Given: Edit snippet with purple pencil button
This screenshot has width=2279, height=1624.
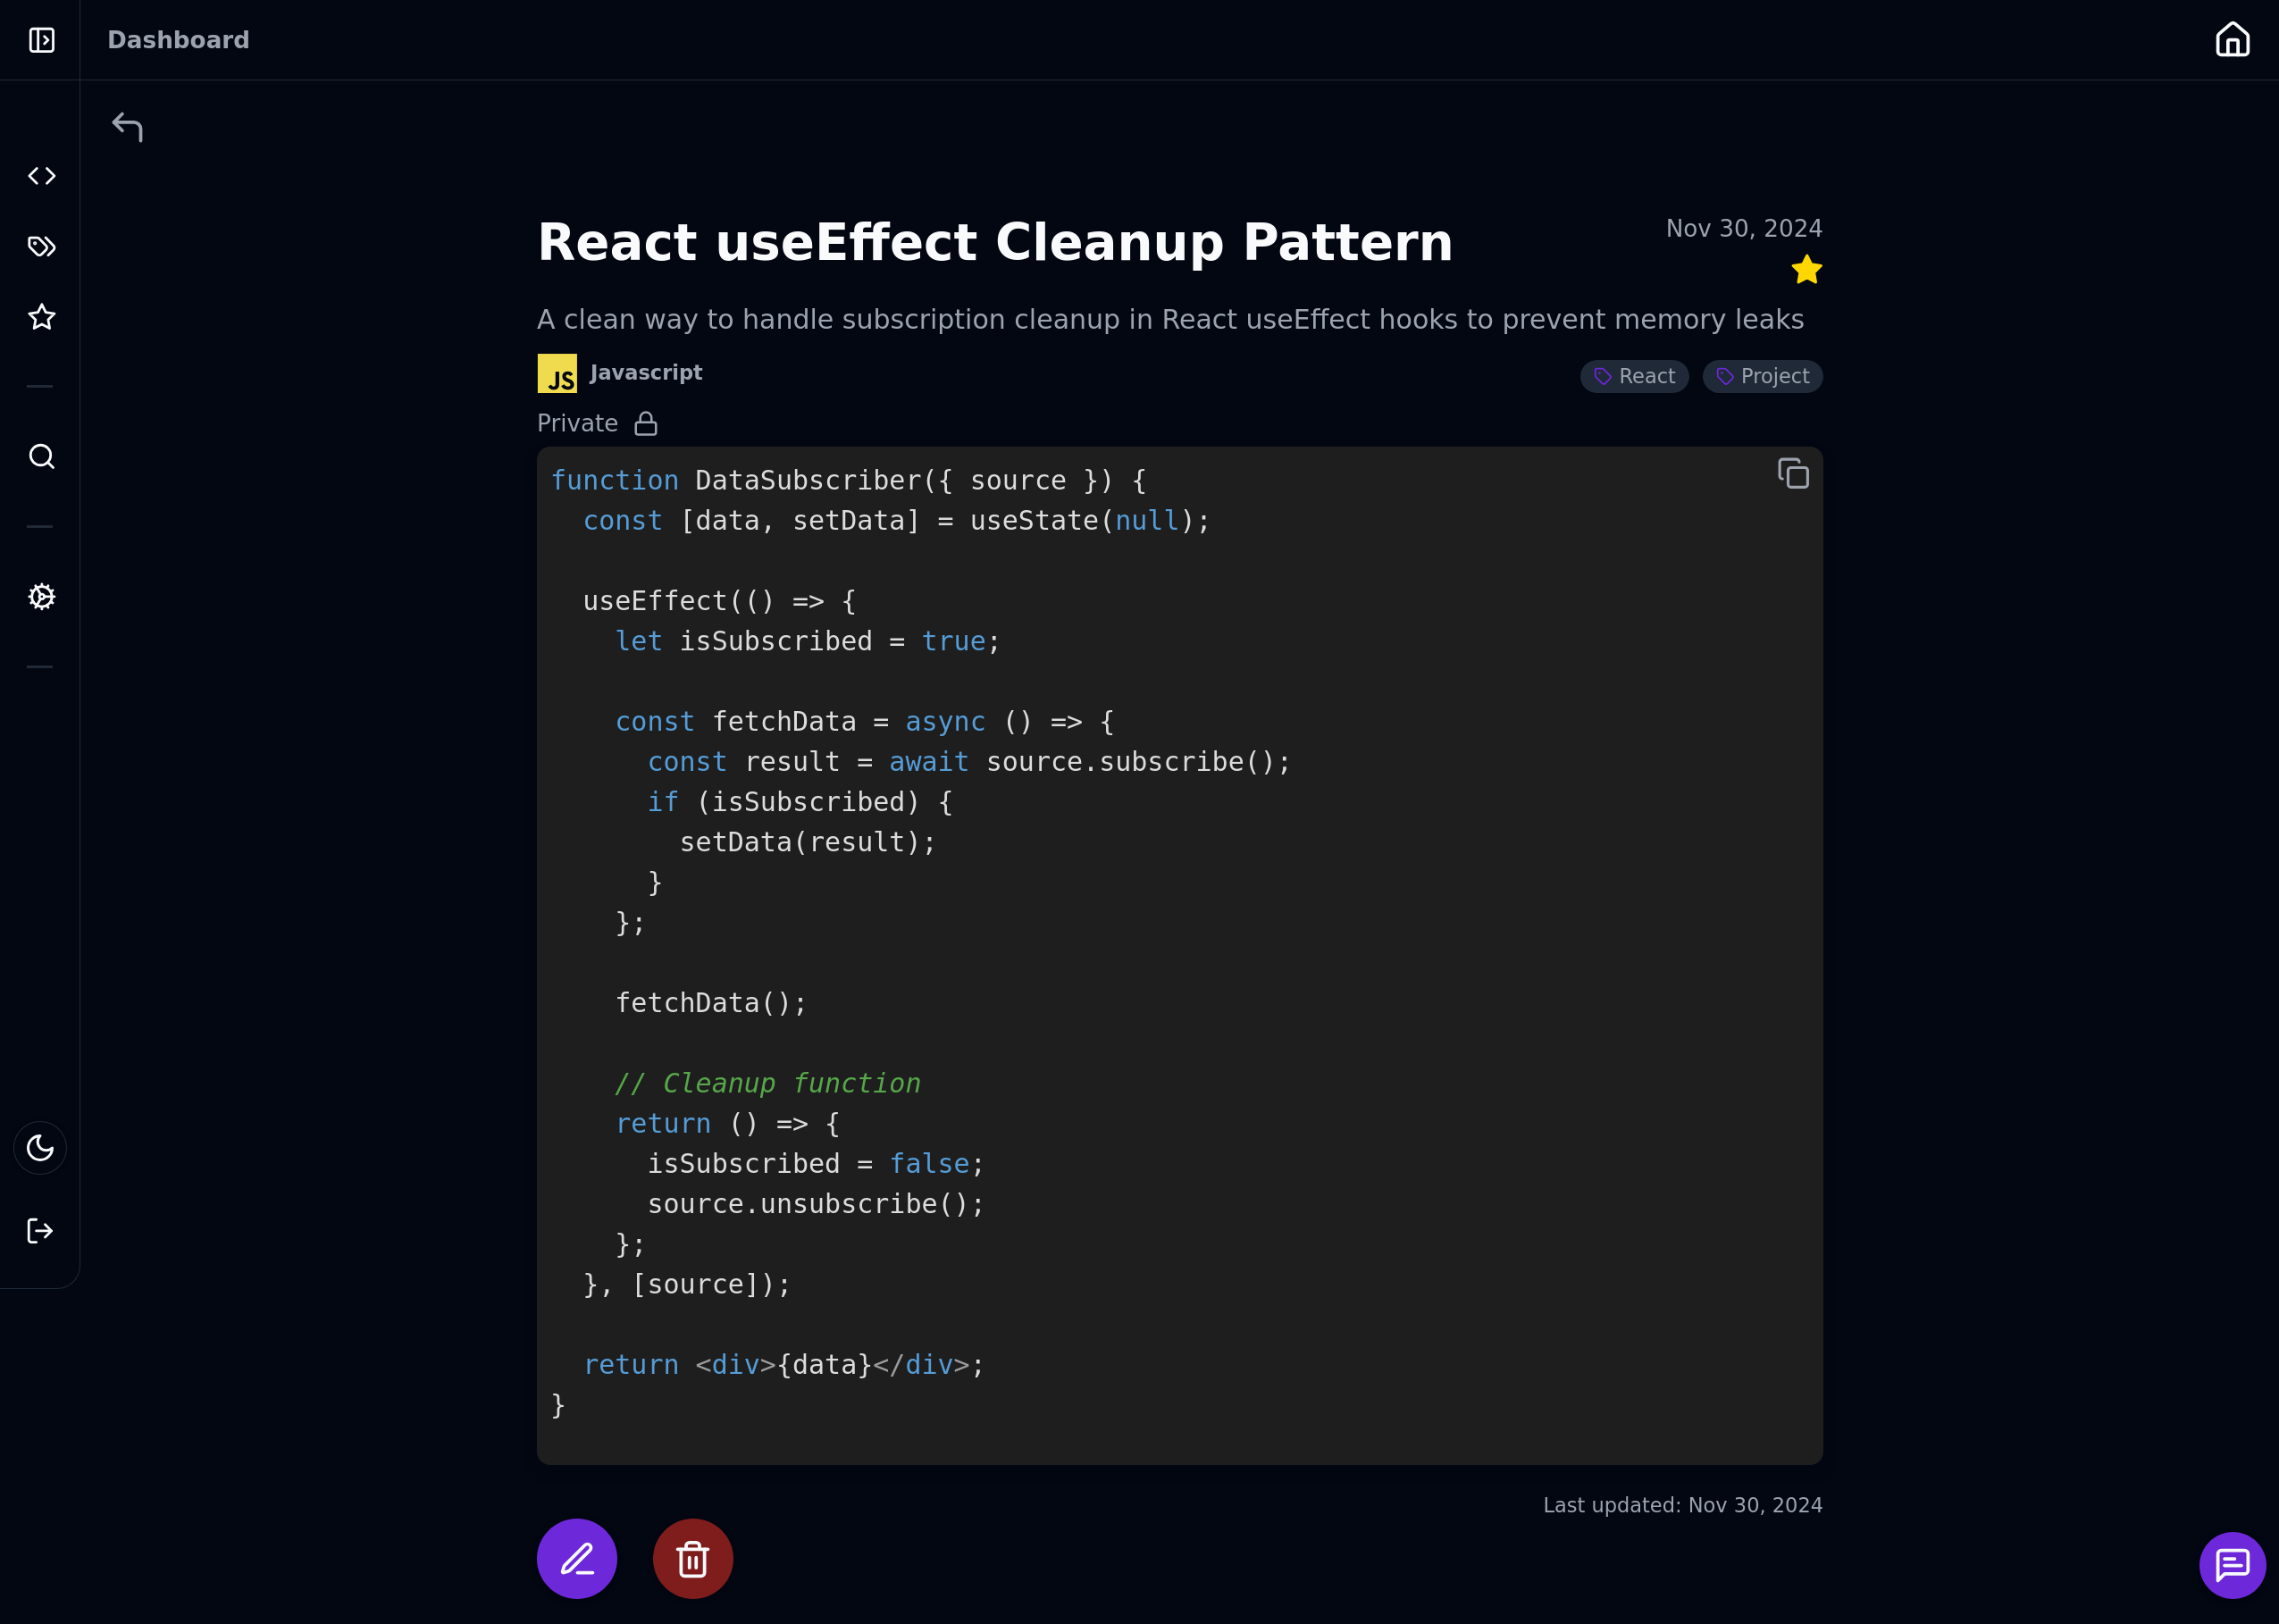Looking at the screenshot, I should tap(577, 1559).
